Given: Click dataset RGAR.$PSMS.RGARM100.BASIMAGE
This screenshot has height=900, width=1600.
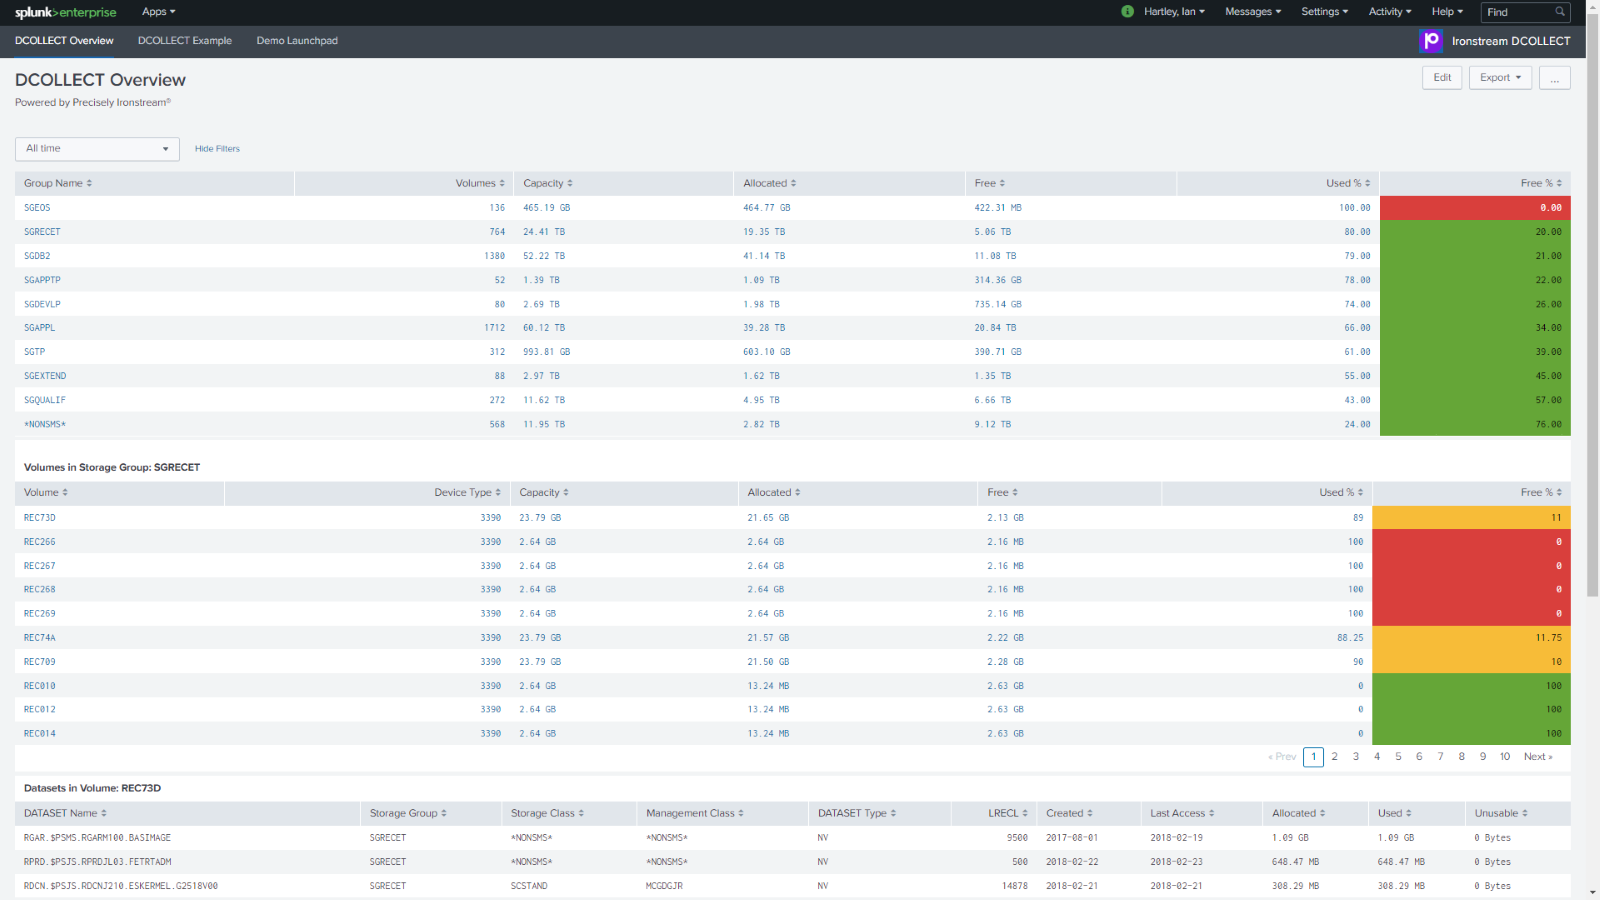Looking at the screenshot, I should pyautogui.click(x=97, y=838).
